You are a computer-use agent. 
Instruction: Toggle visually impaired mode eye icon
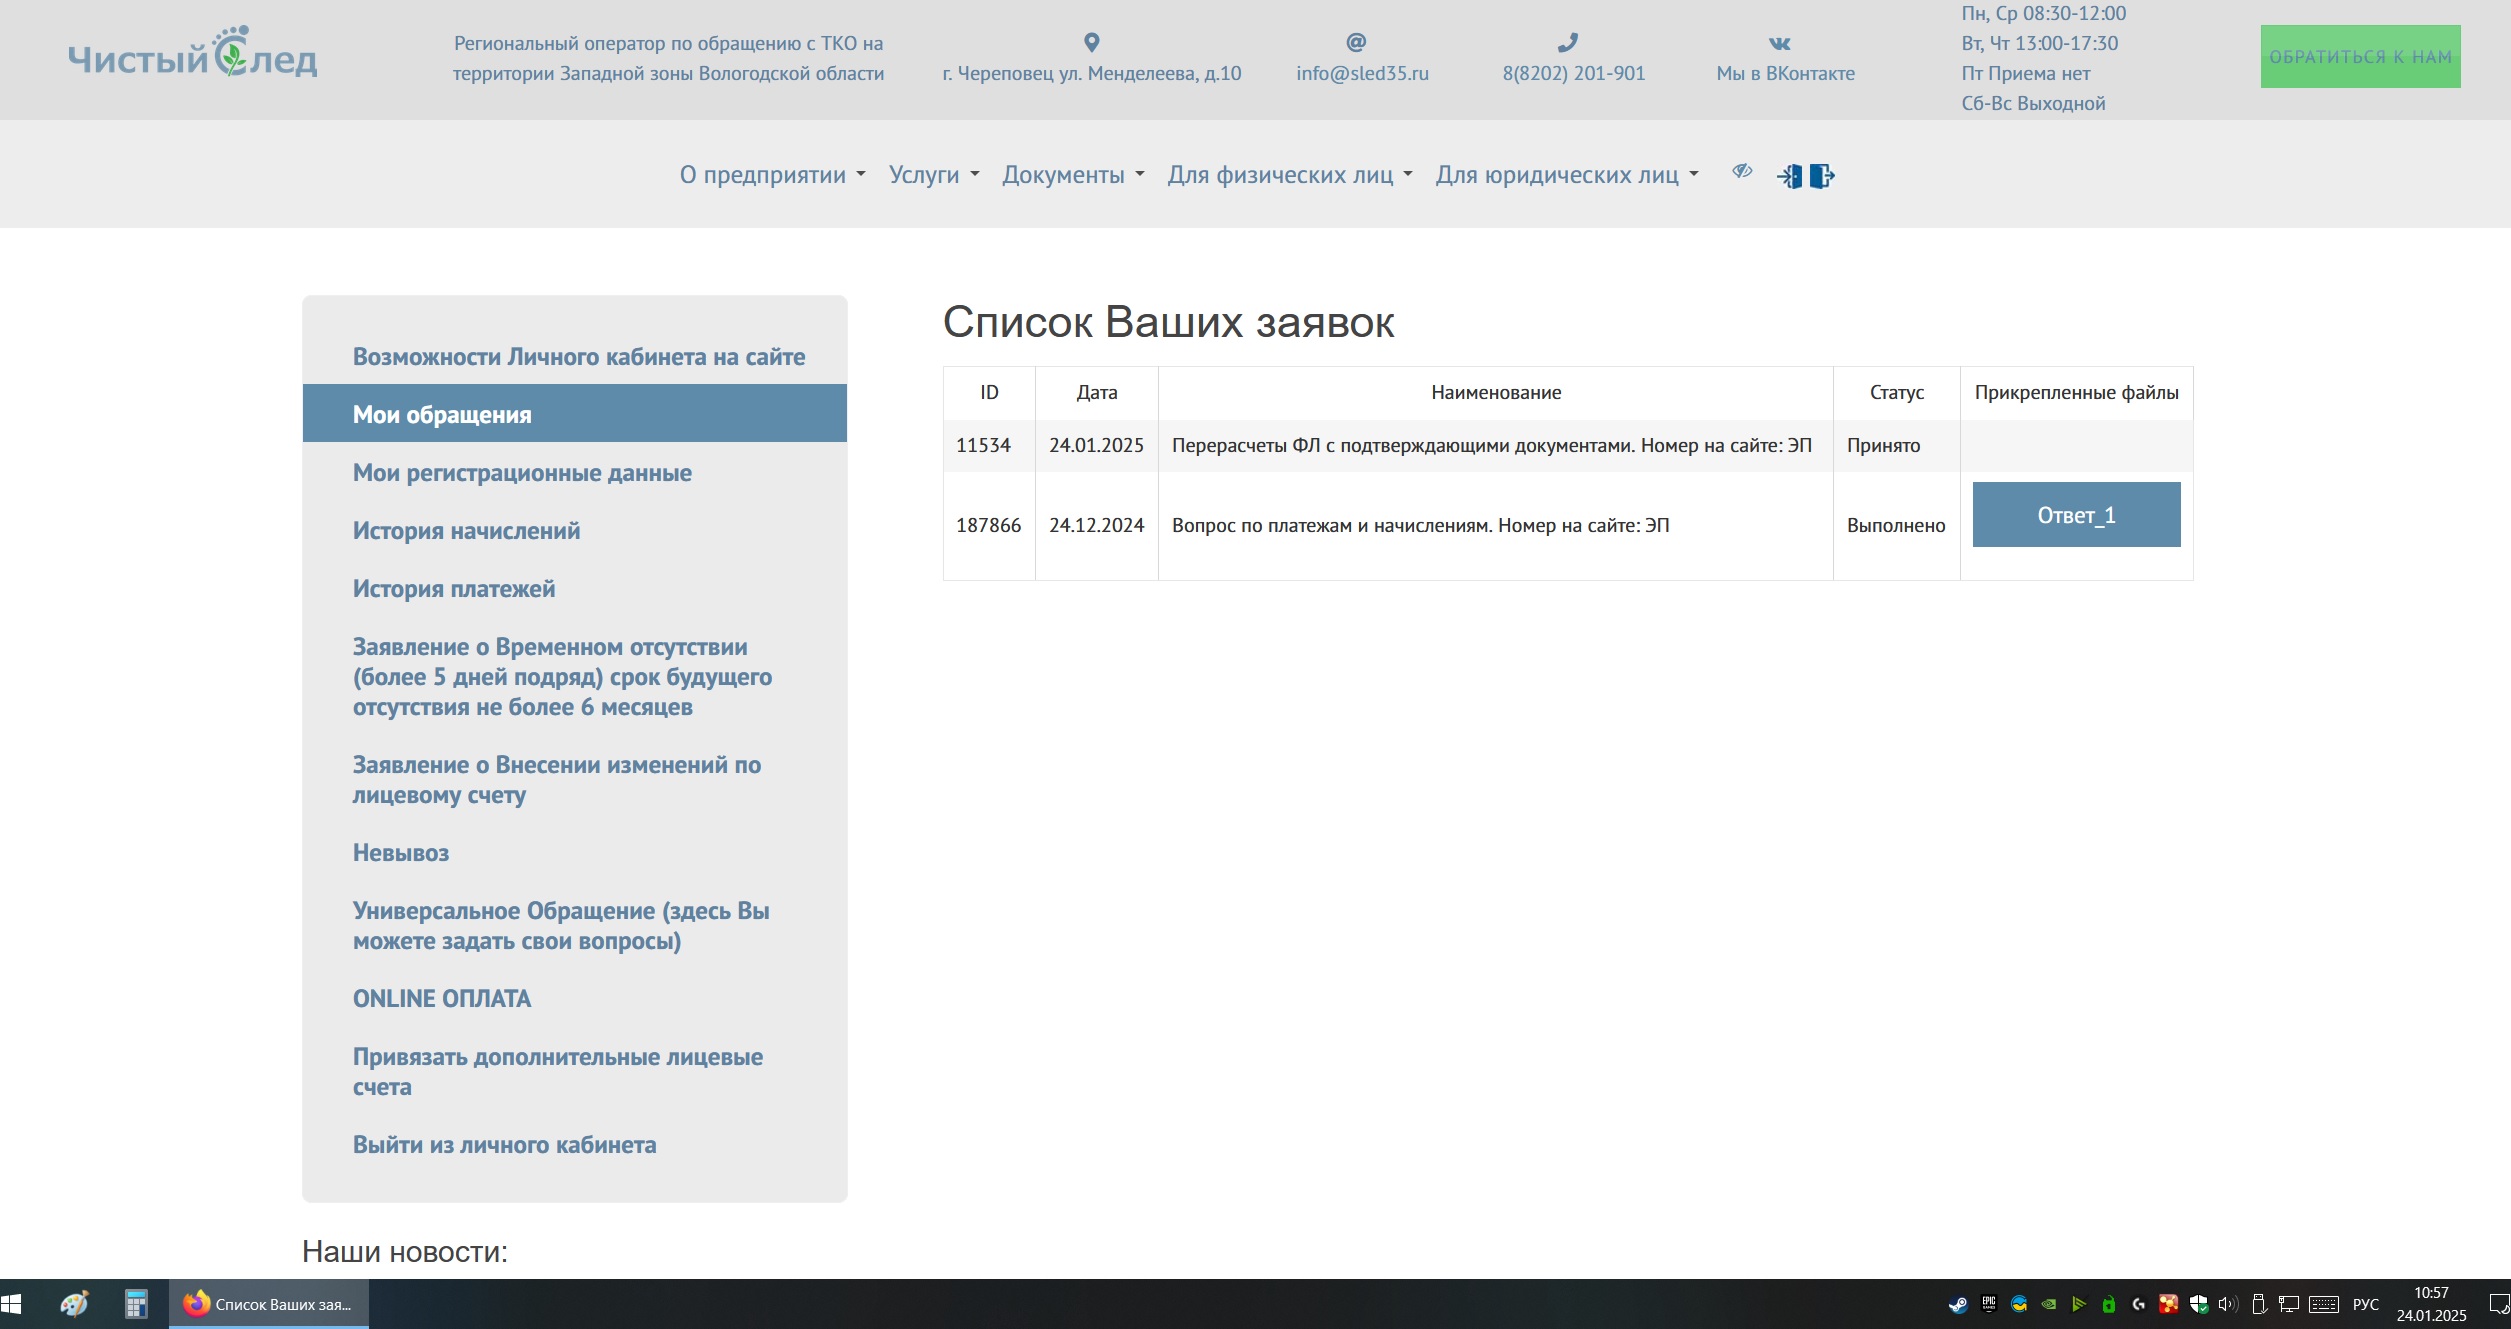1742,172
